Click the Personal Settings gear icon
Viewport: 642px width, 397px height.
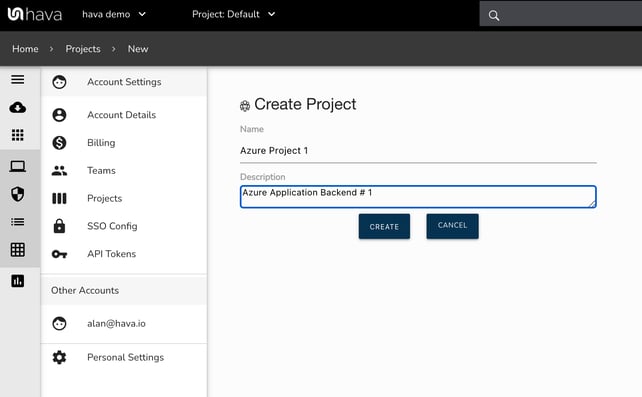point(59,358)
